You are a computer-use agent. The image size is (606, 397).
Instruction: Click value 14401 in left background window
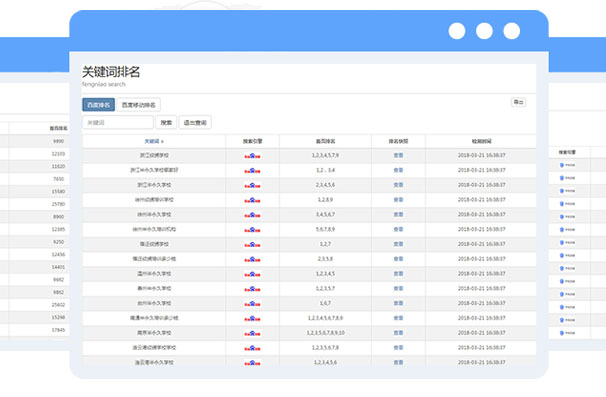click(x=58, y=267)
